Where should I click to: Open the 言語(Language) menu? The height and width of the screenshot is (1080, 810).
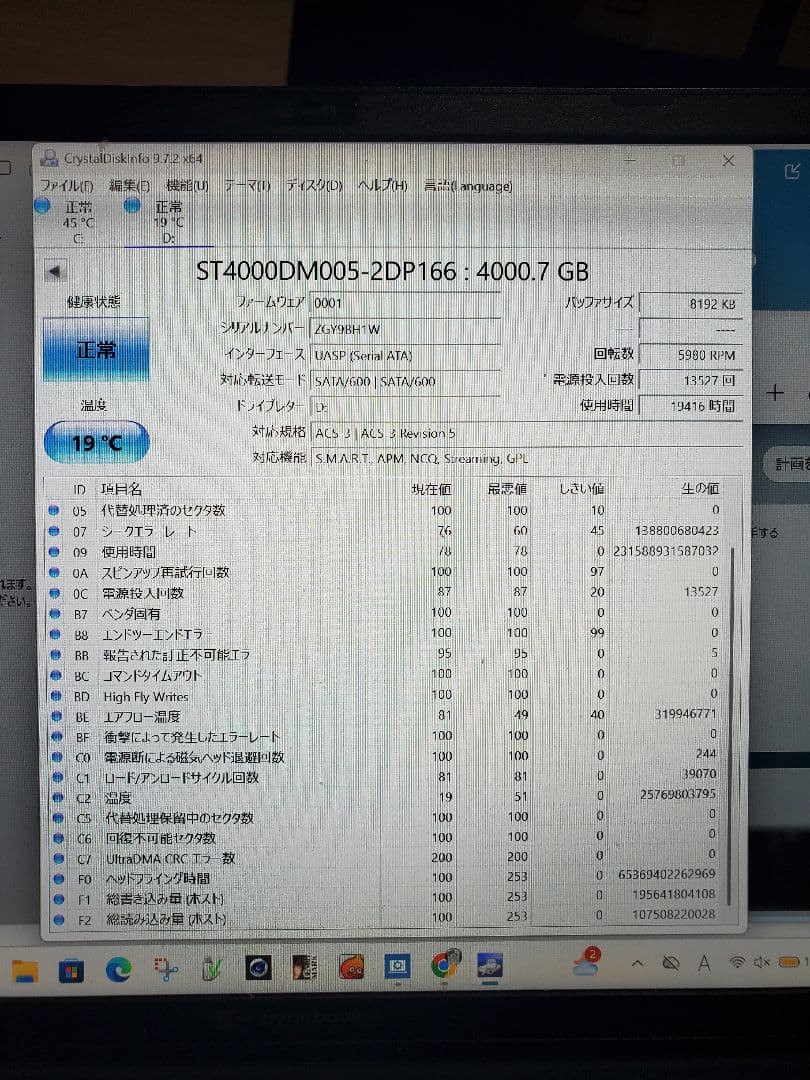tap(468, 185)
